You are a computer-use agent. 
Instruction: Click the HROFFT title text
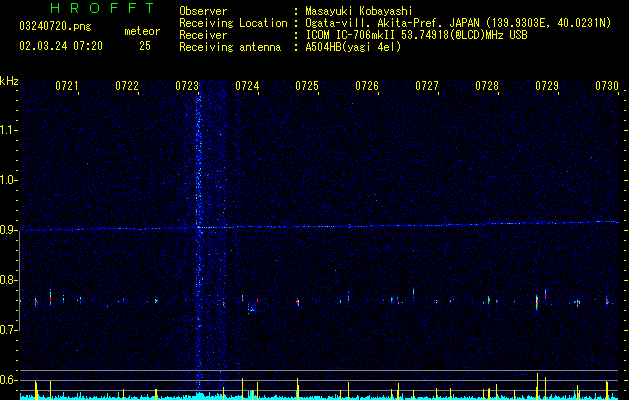coord(103,8)
